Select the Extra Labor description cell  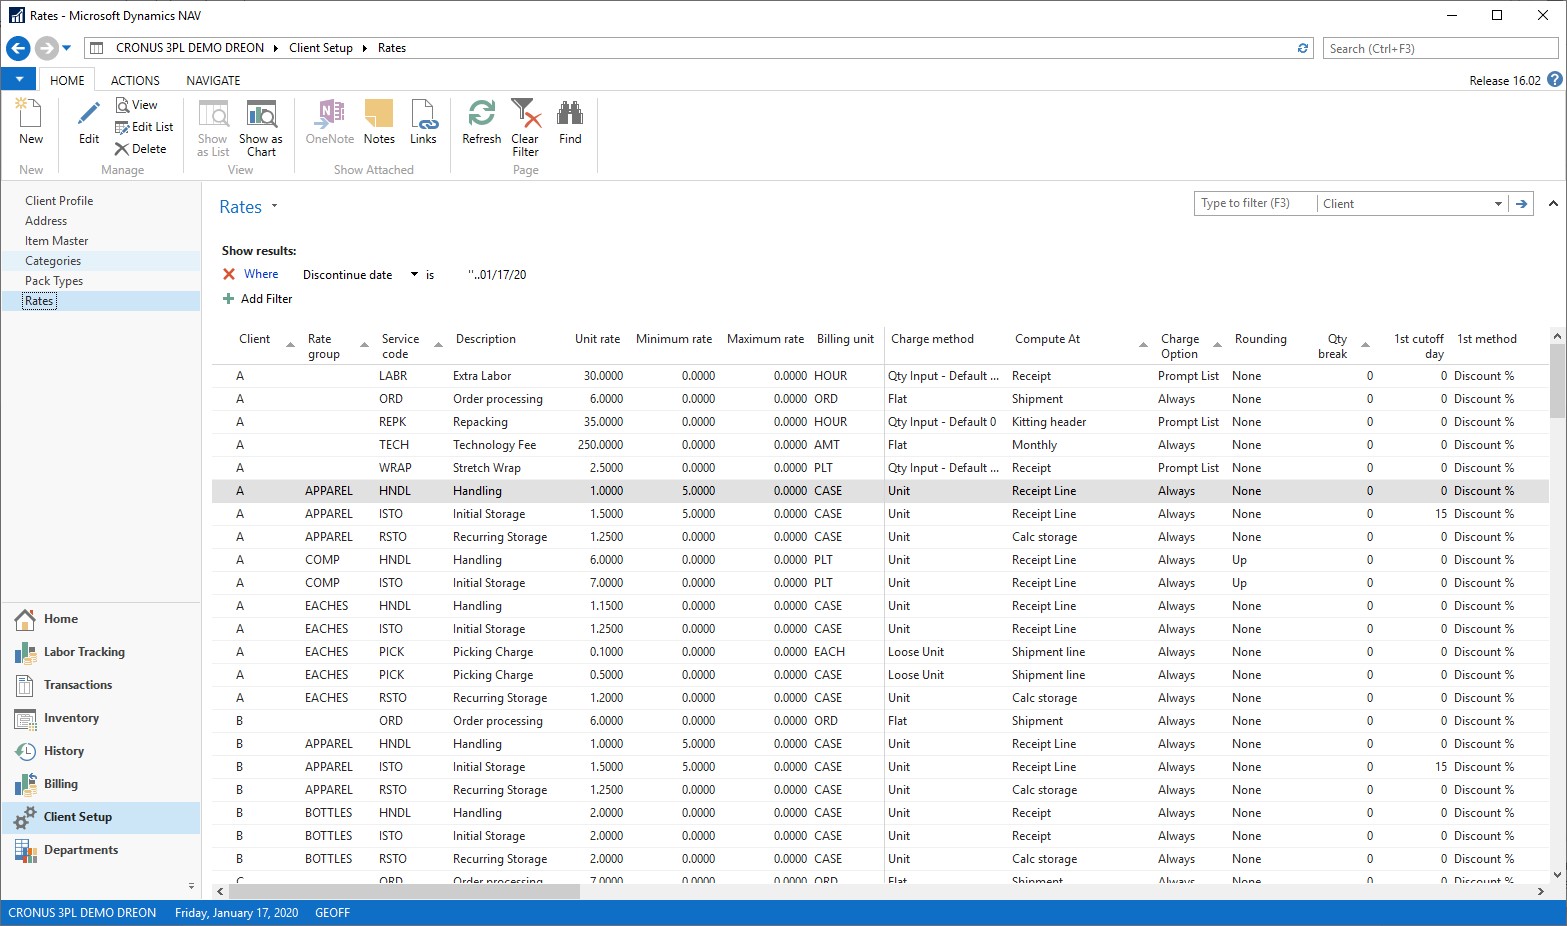pos(482,376)
